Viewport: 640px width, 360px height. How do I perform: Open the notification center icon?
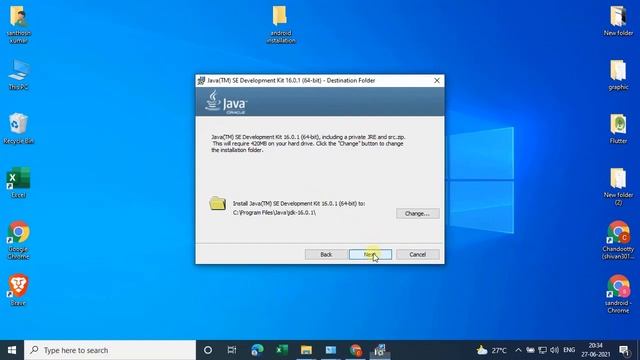click(x=624, y=350)
